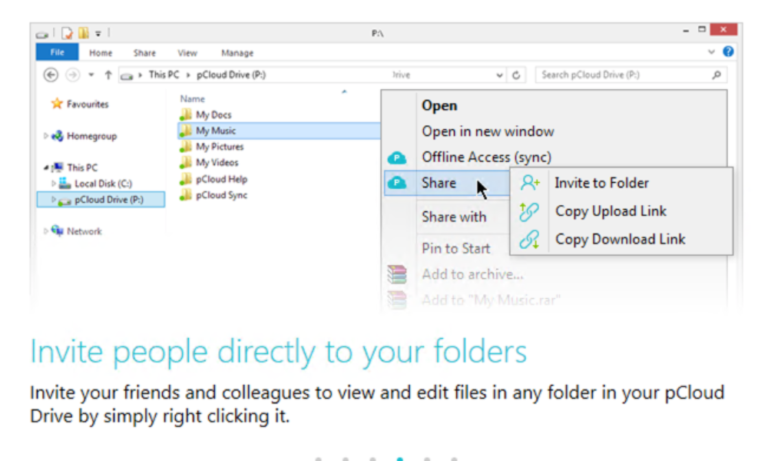Expand the Local Disk (C:) tree node
This screenshot has height=461, width=768.
pos(53,183)
